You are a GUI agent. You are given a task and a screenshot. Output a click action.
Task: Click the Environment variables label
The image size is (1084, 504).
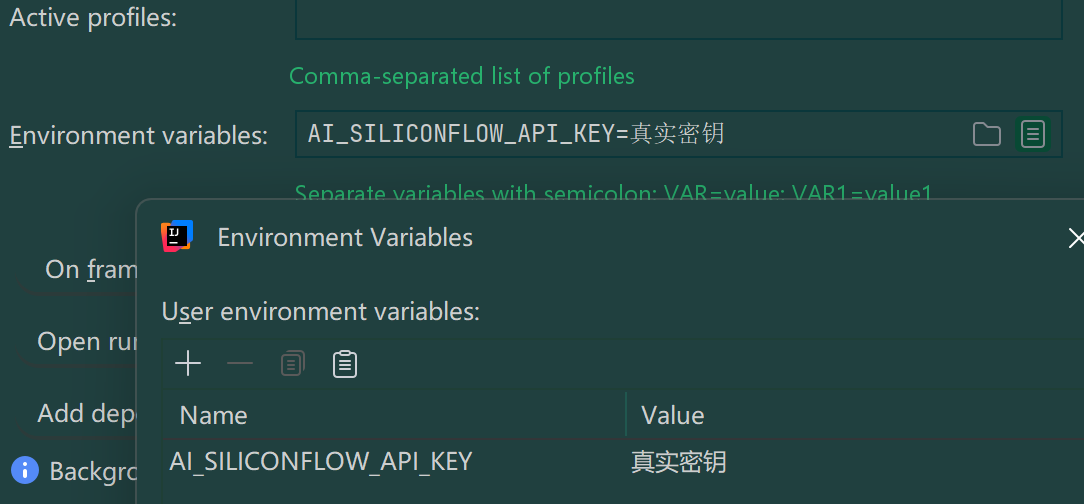click(138, 136)
